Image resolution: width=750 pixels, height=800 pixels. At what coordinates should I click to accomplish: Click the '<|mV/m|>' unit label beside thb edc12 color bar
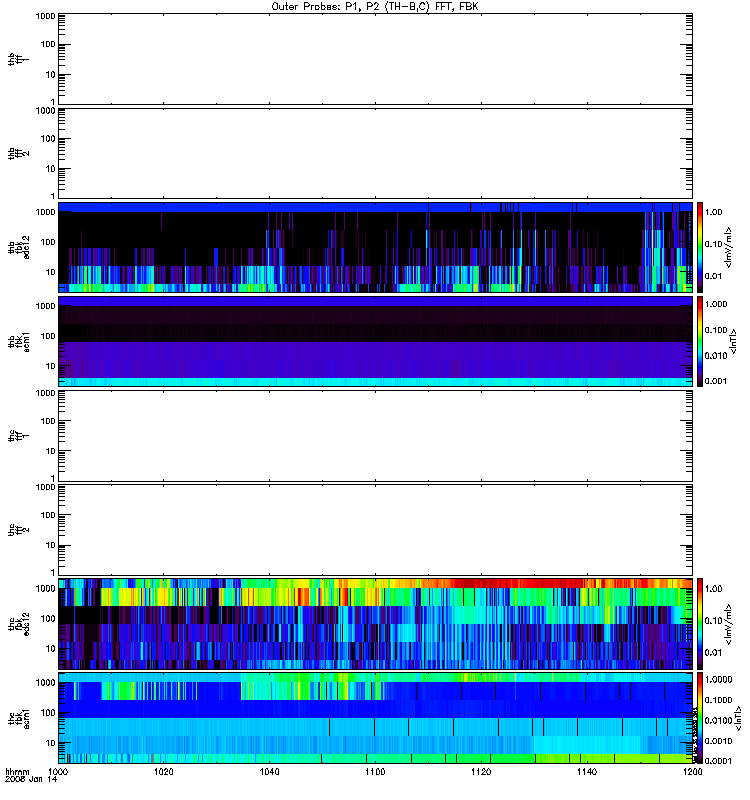coord(728,247)
